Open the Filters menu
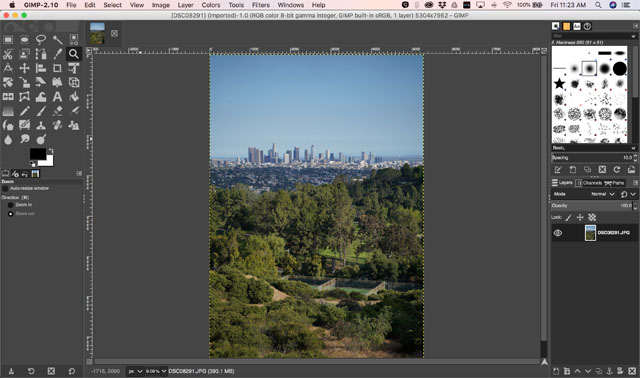The height and width of the screenshot is (378, 640). (x=261, y=5)
